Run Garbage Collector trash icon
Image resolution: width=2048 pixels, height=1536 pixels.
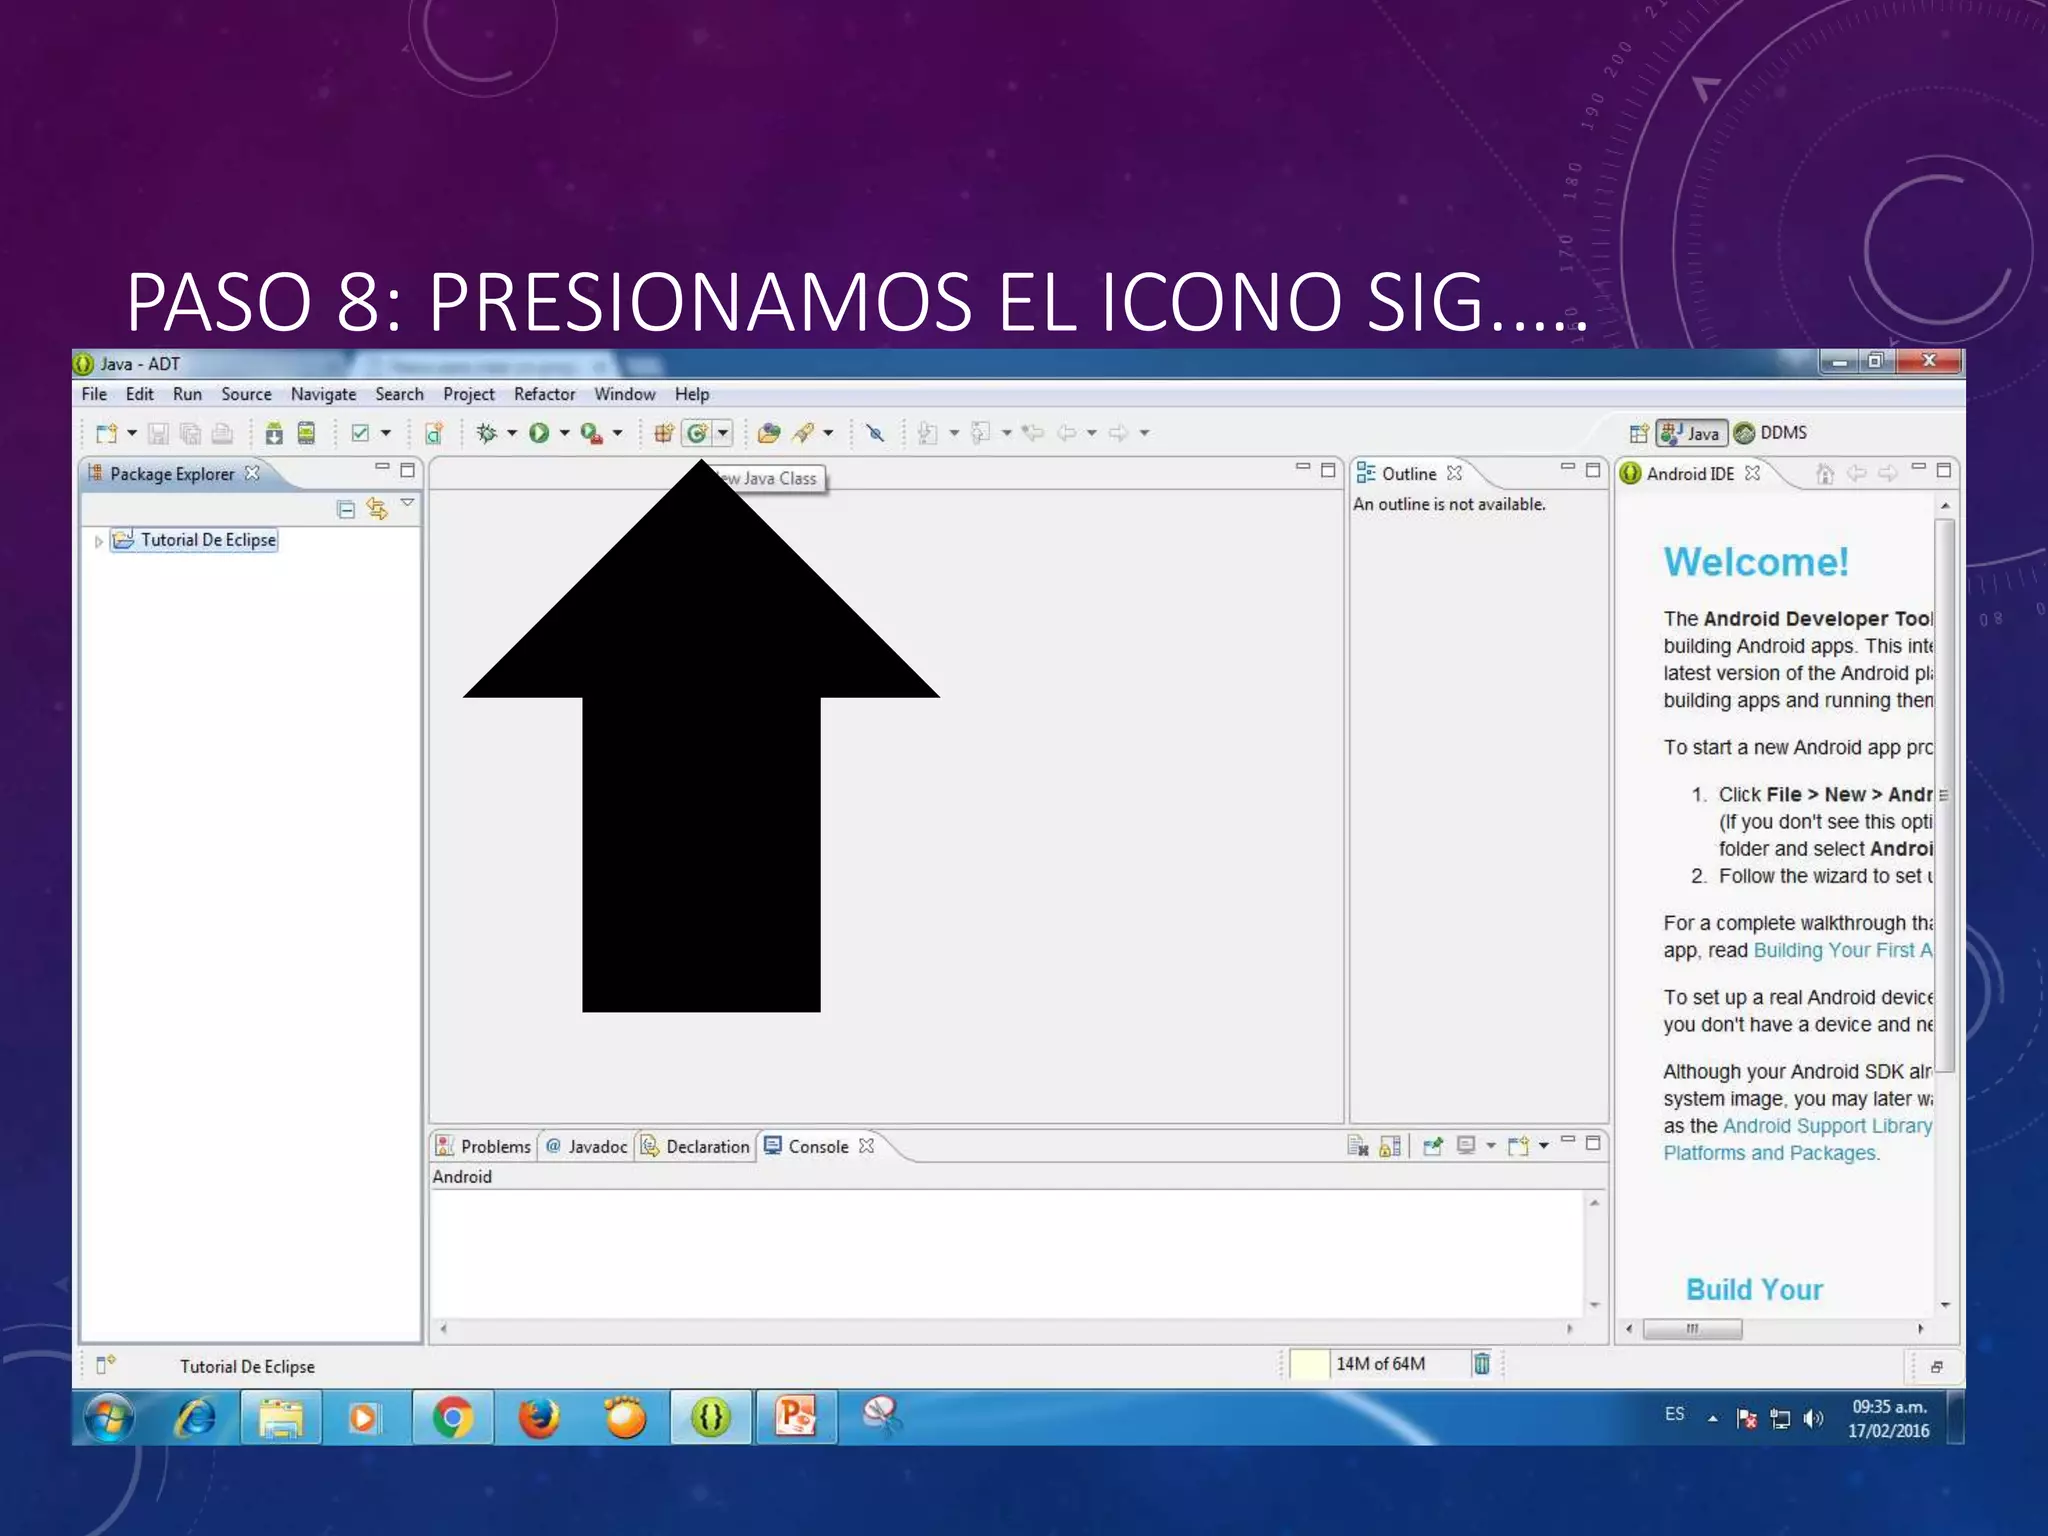(x=1482, y=1363)
